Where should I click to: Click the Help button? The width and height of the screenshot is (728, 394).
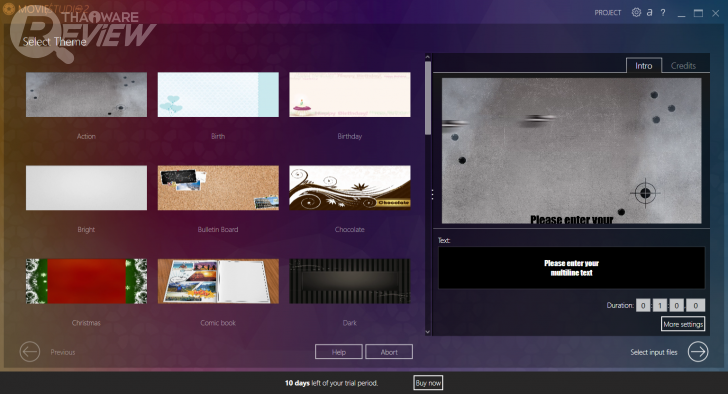338,352
